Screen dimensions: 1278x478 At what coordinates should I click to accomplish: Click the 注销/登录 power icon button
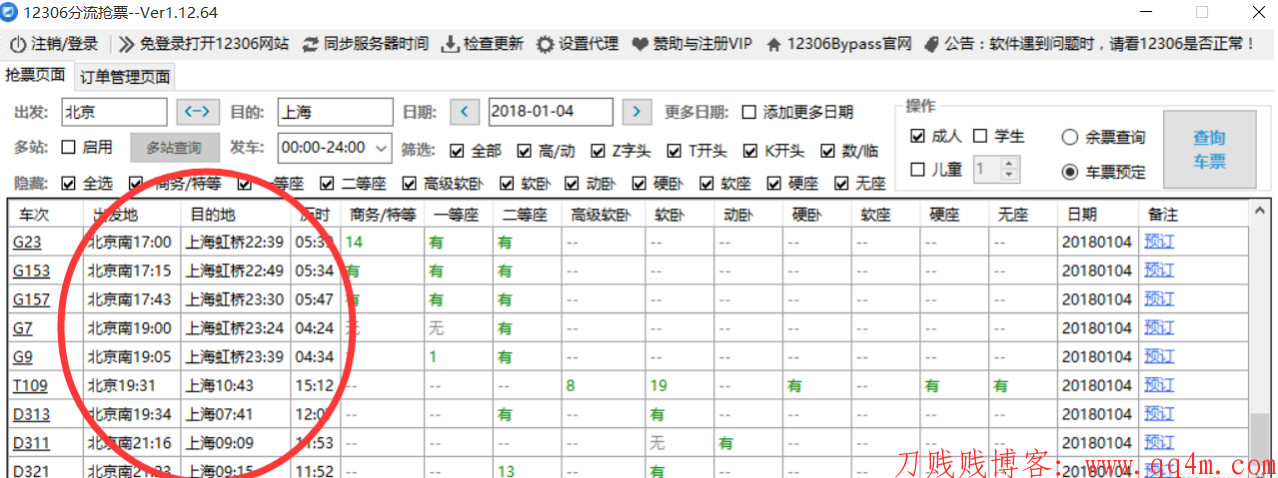click(54, 44)
